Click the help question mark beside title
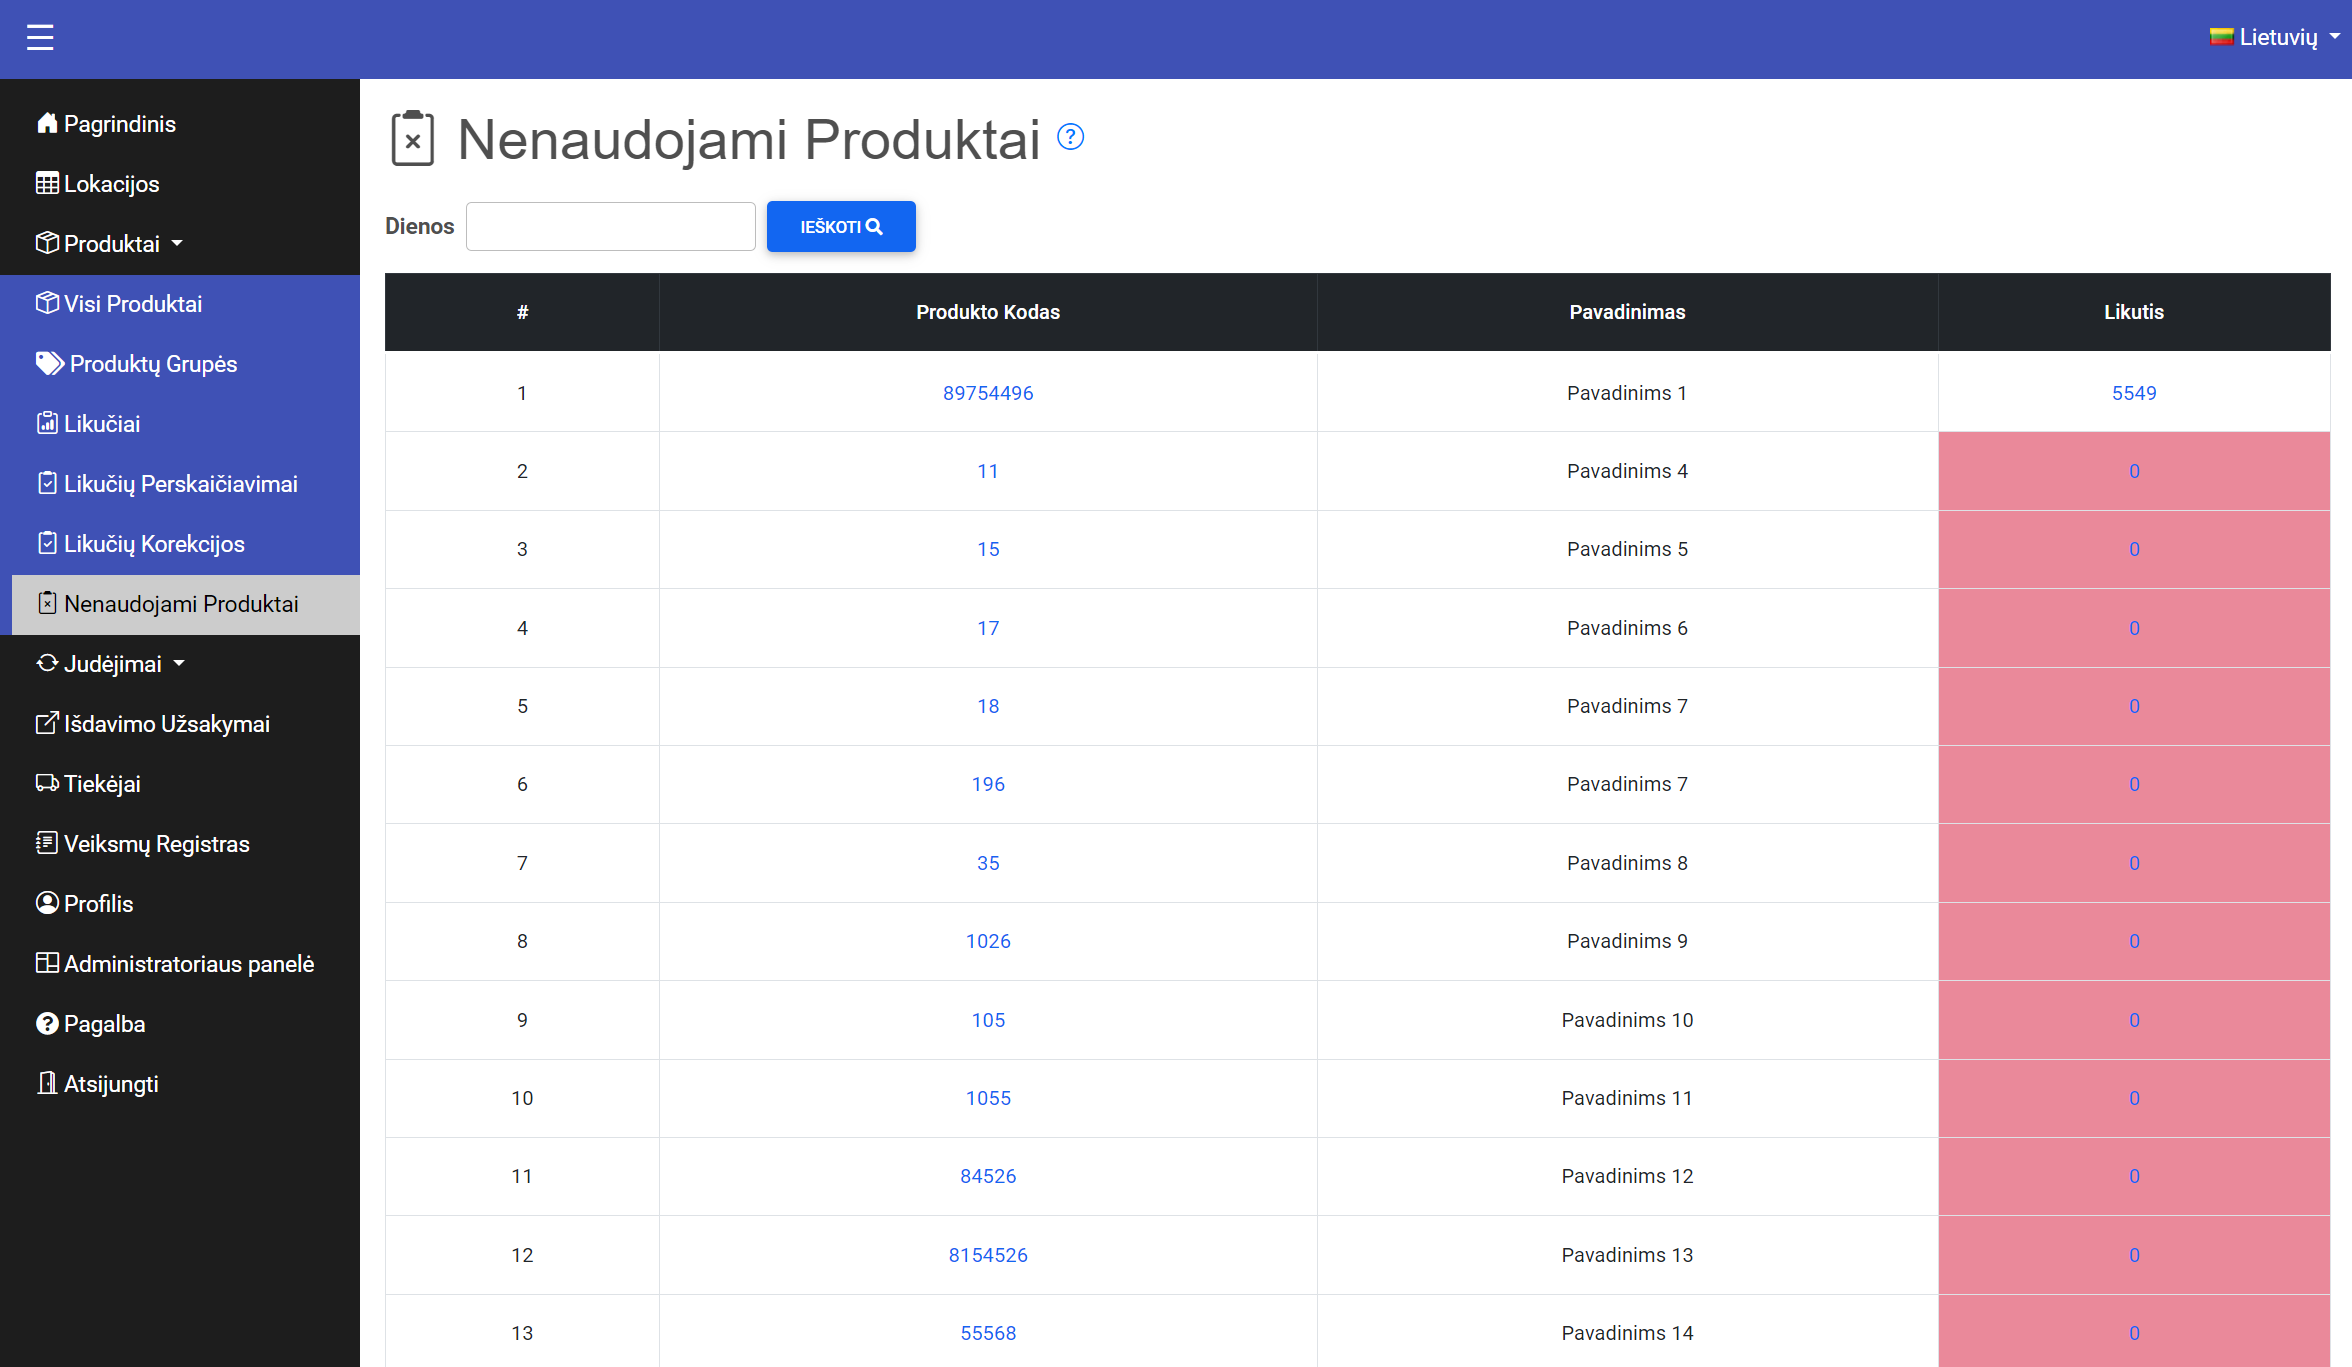Screen dimensions: 2352x1367 (1070, 137)
